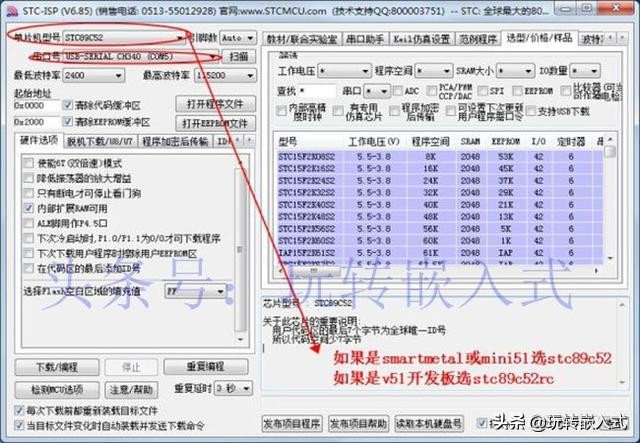This screenshot has width=640, height=443.
Task: Click 发布项目程序 button
Action: [291, 424]
